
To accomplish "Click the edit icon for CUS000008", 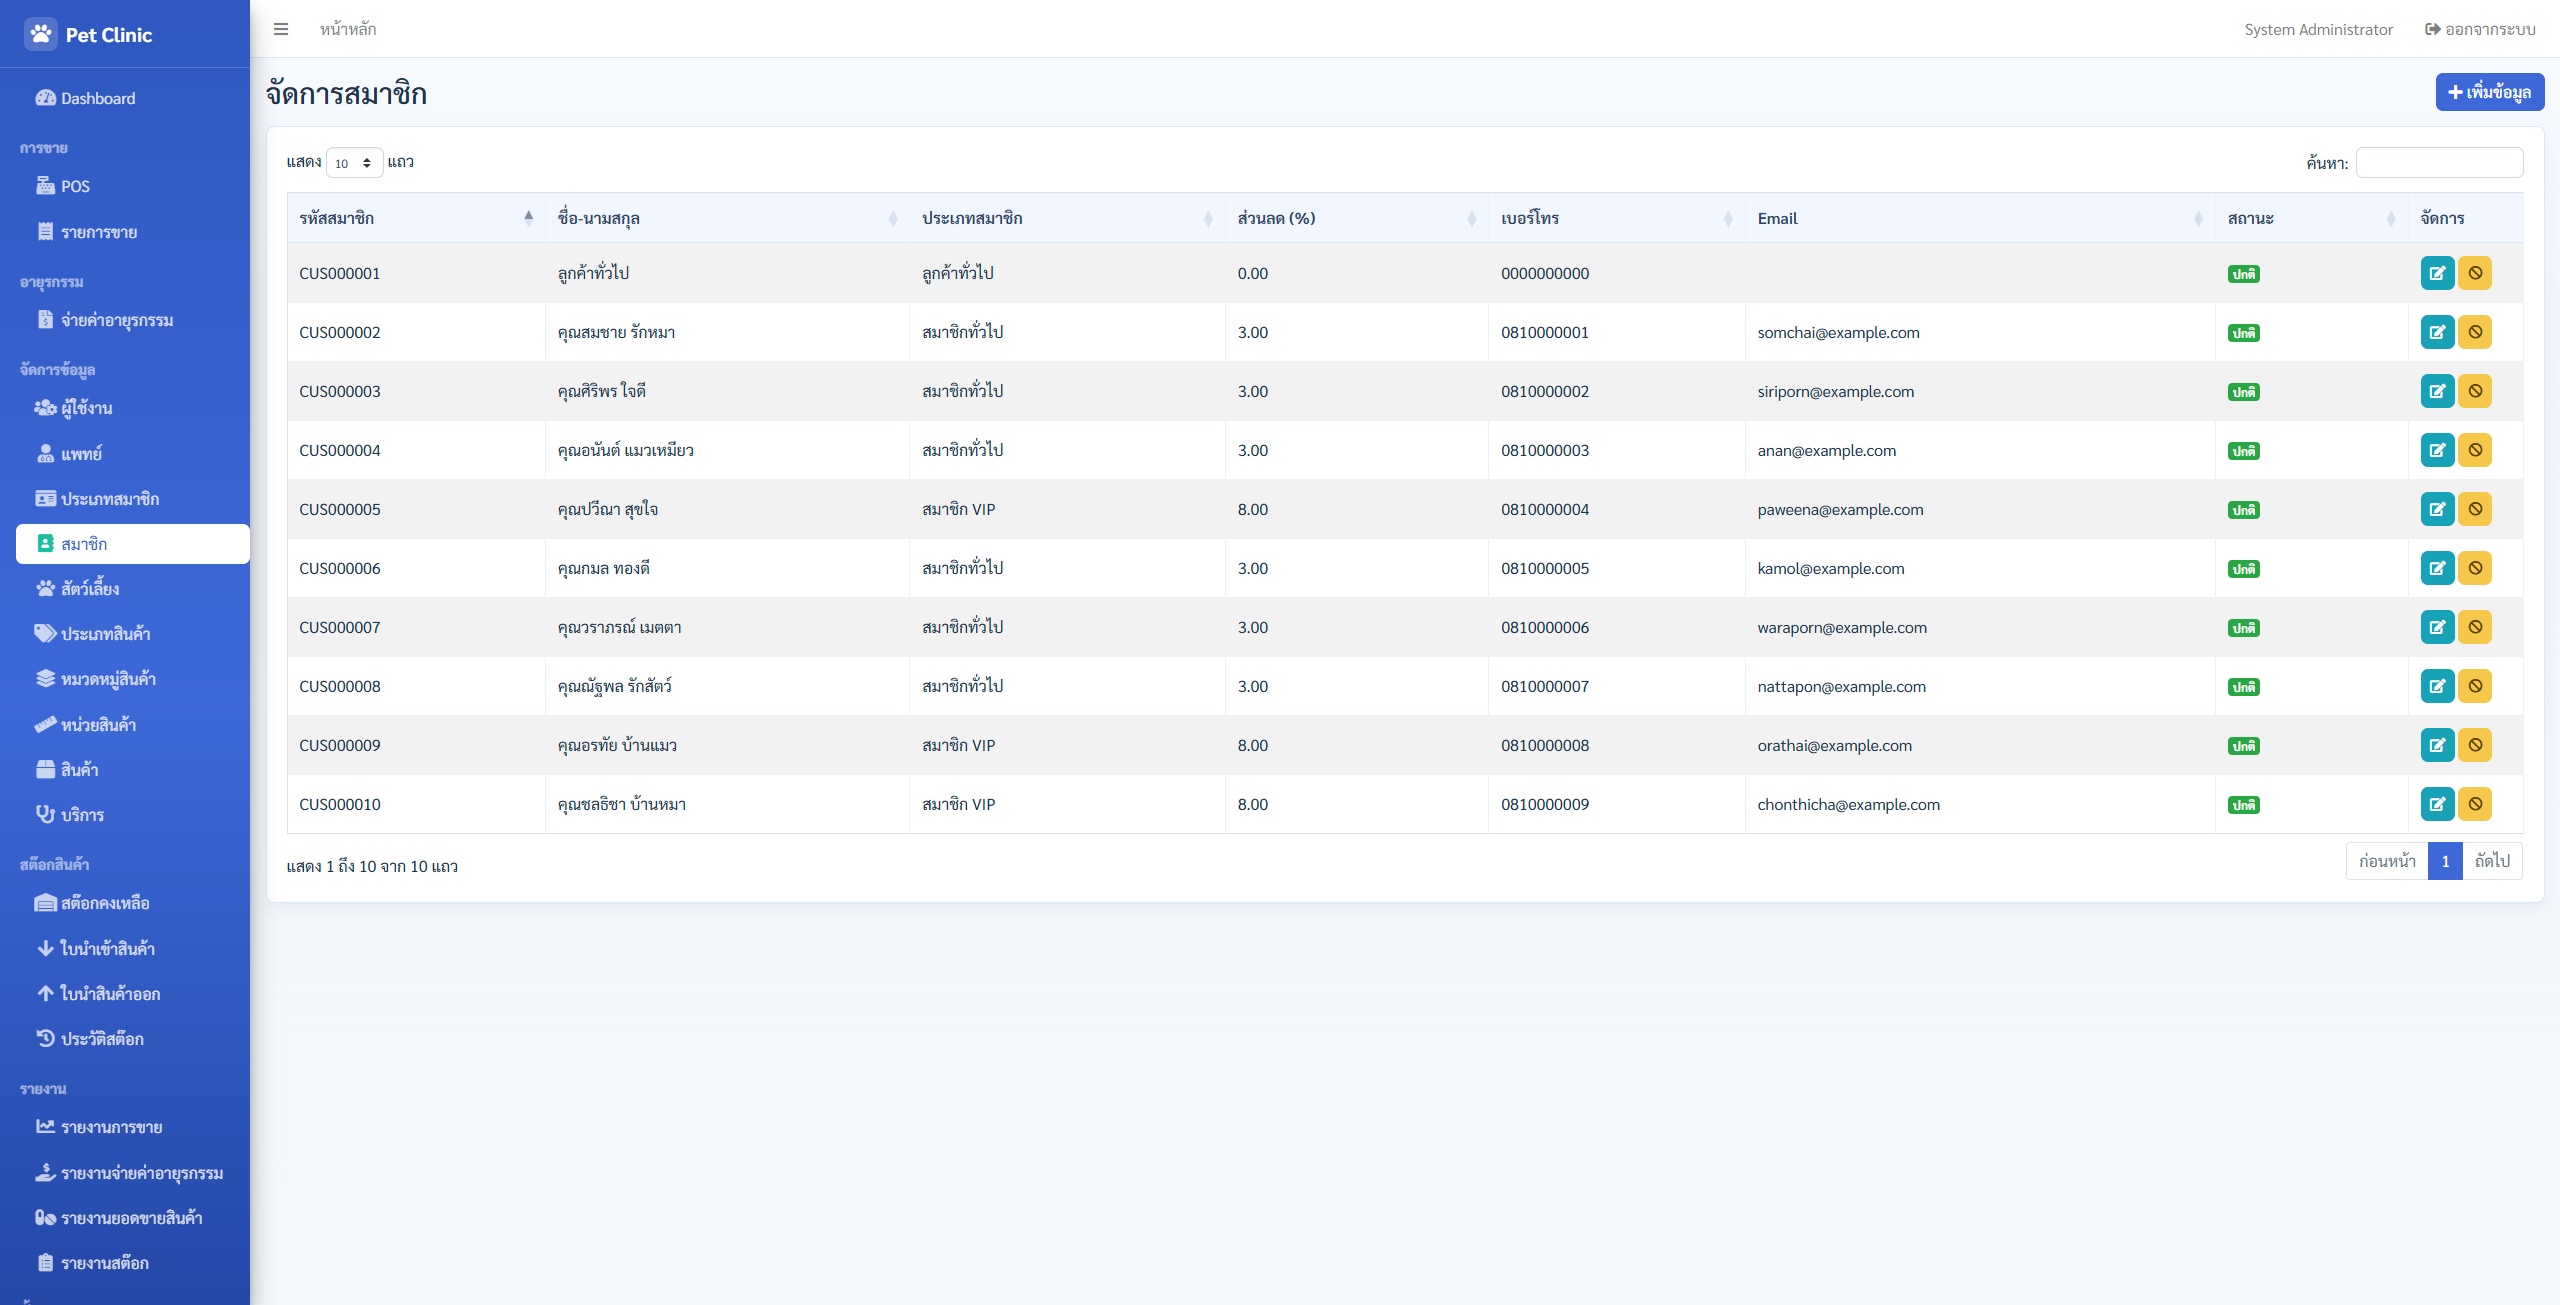I will (x=2437, y=686).
